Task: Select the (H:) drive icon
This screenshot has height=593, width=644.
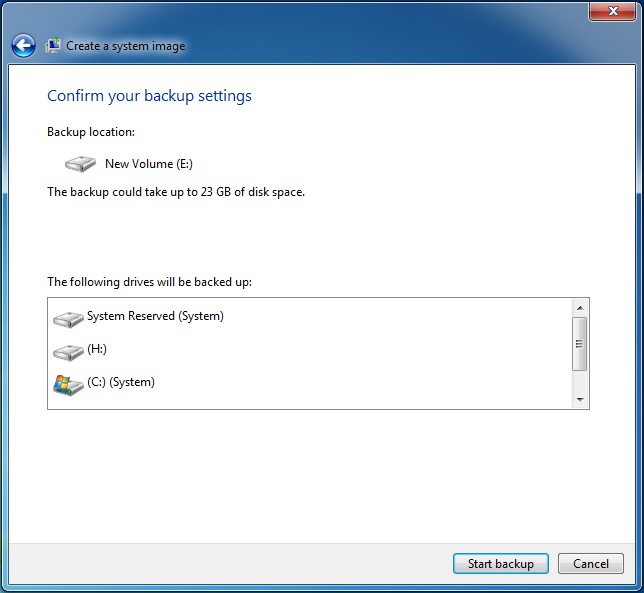Action: (68, 353)
